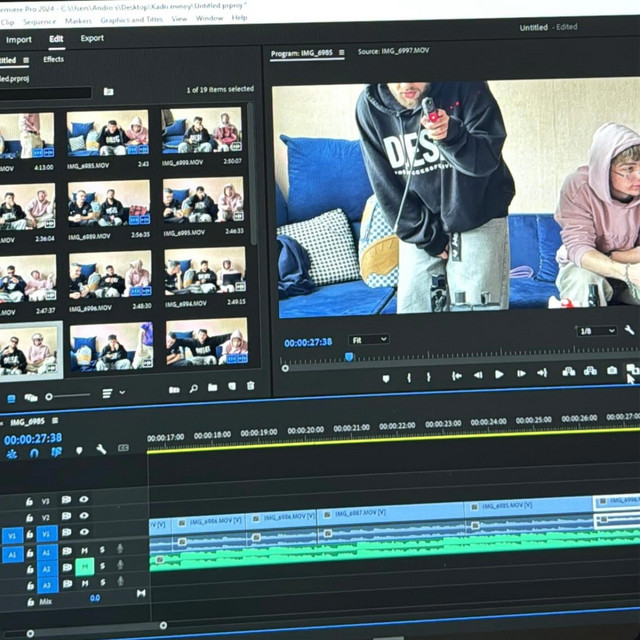The width and height of the screenshot is (640, 640).
Task: Click the Sort icons list button
Action: click(107, 393)
